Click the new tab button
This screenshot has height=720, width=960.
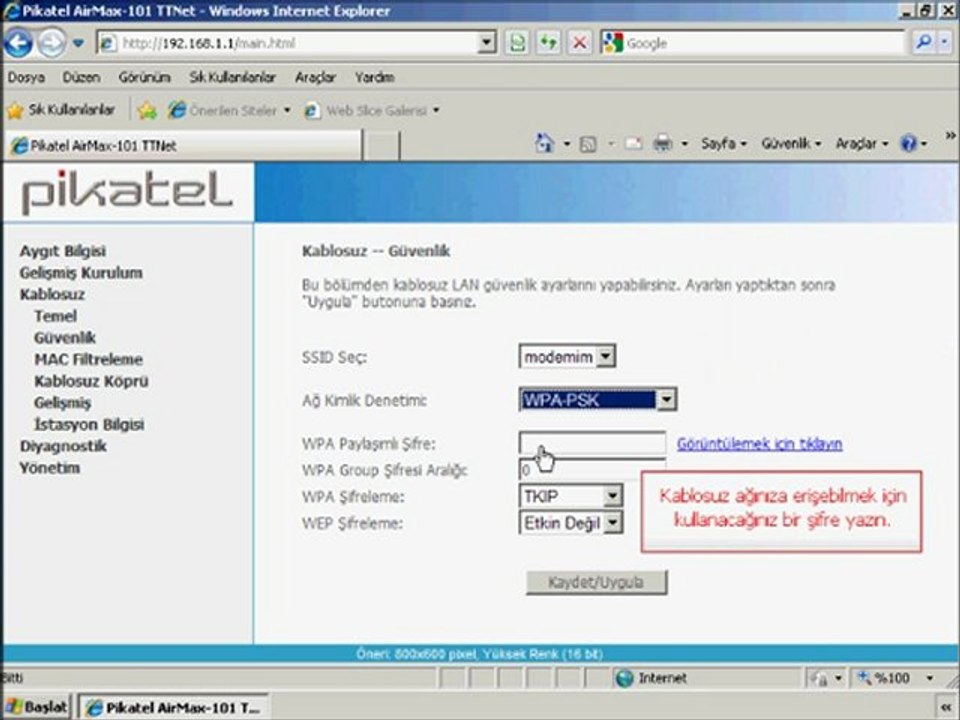pyautogui.click(x=381, y=146)
